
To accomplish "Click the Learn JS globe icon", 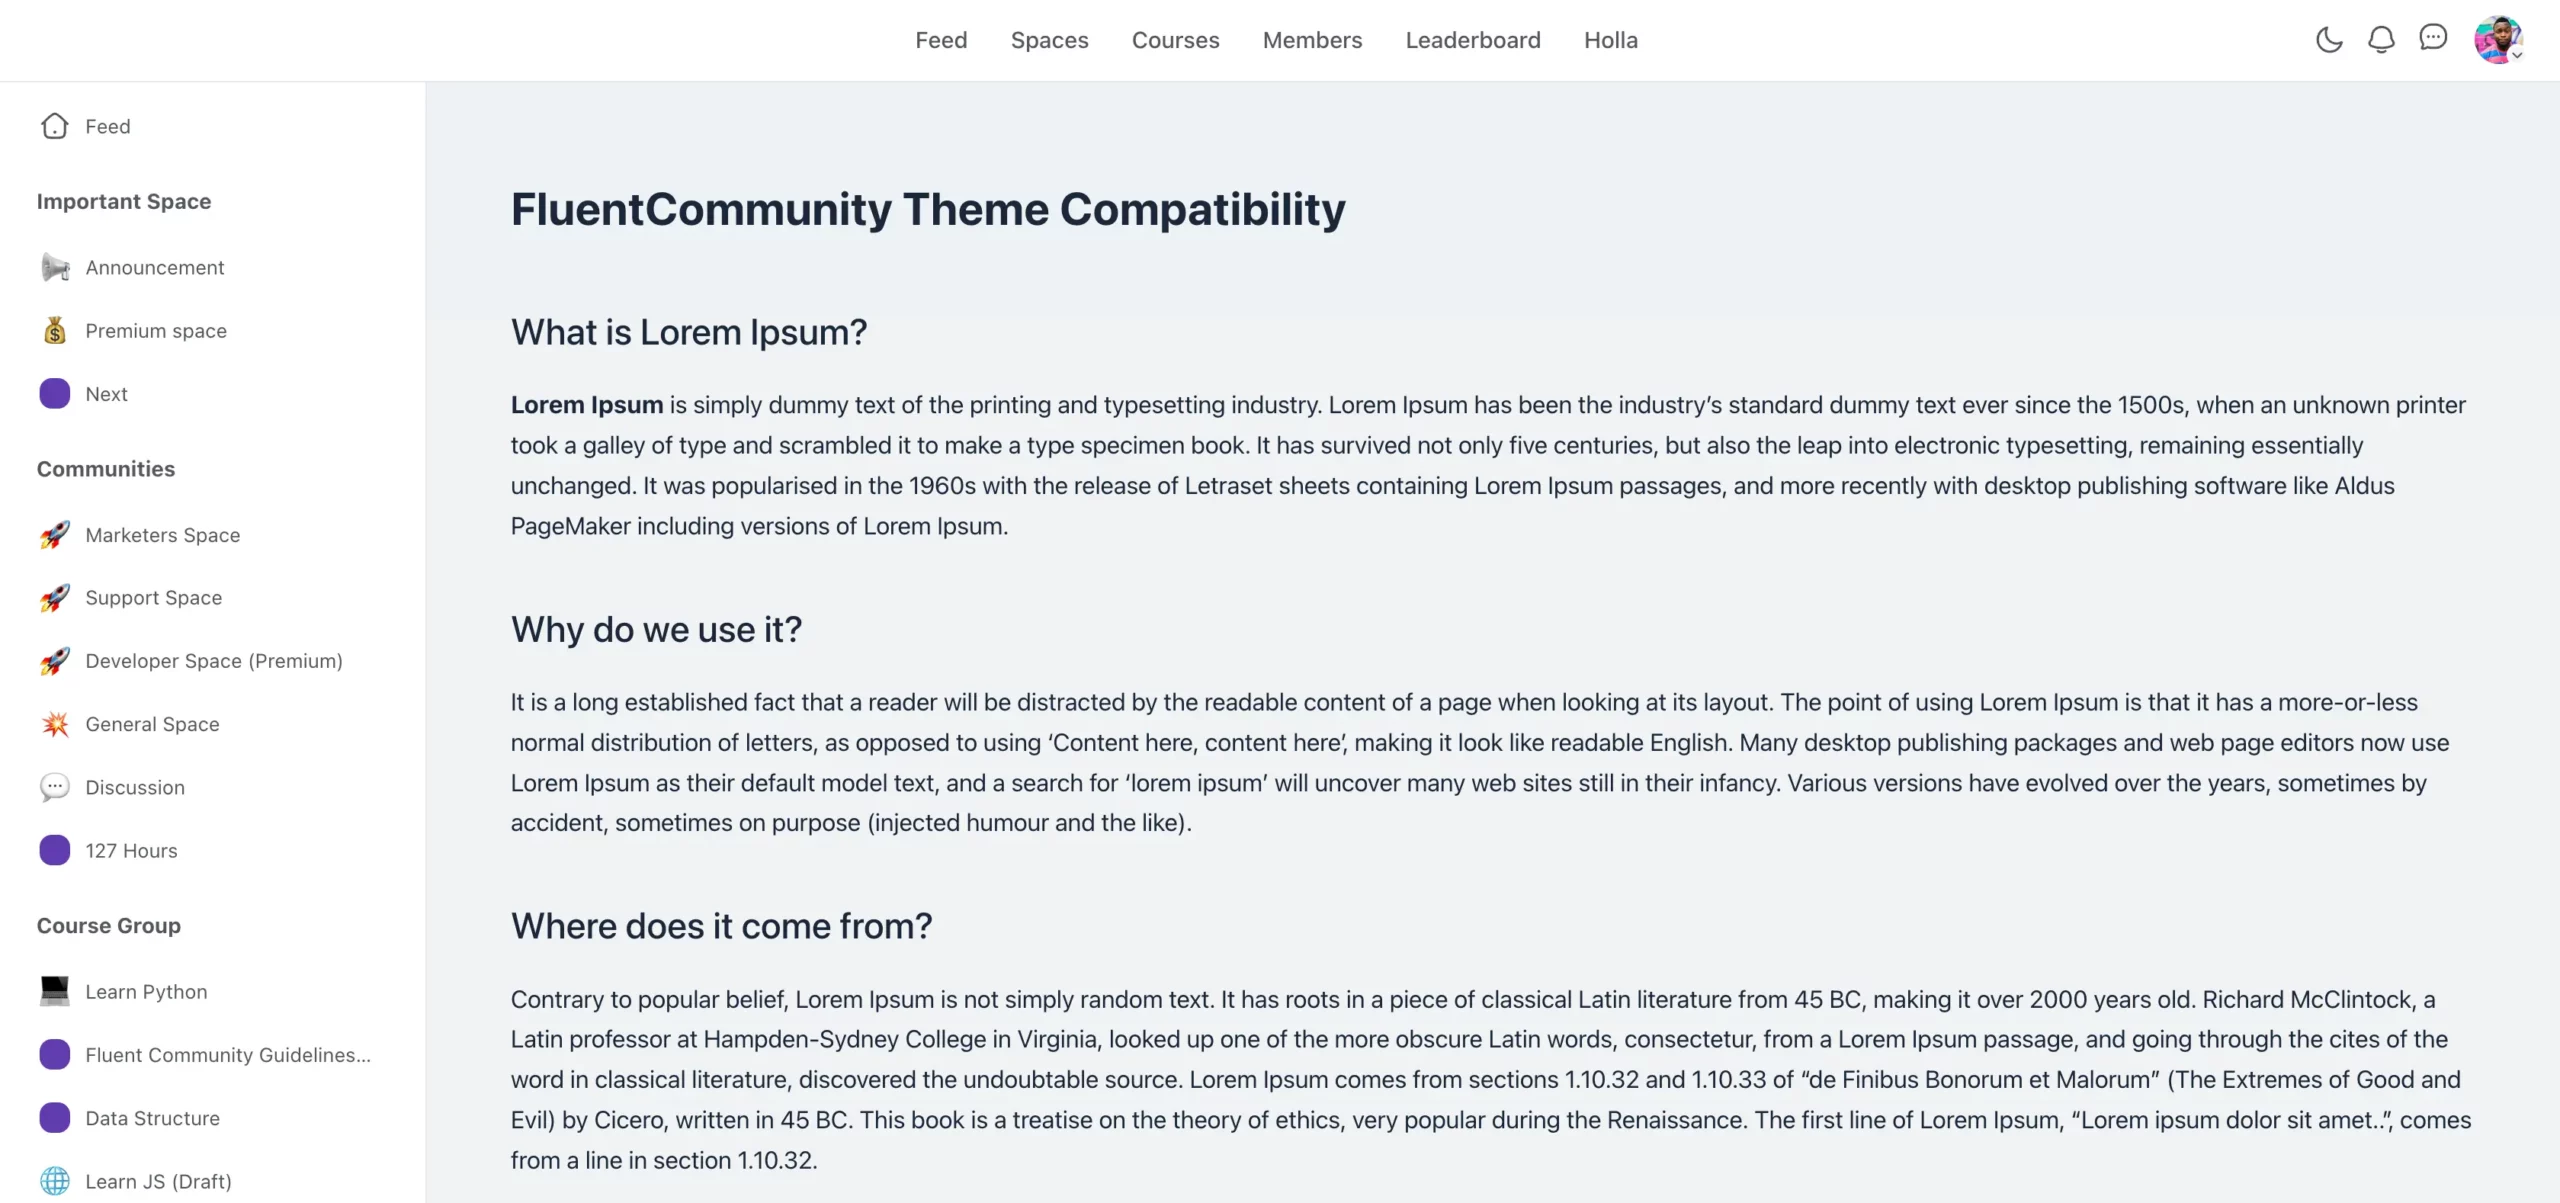I will (55, 1181).
